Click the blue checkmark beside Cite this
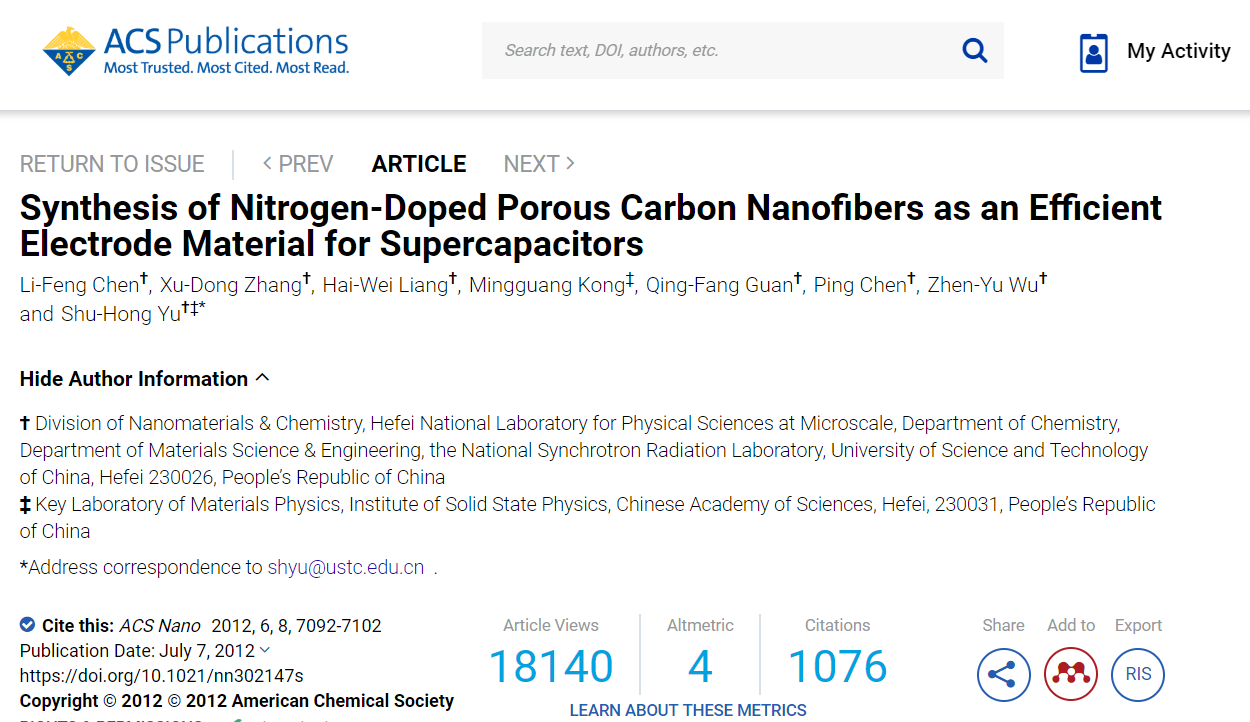The width and height of the screenshot is (1250, 722). pyautogui.click(x=27, y=625)
